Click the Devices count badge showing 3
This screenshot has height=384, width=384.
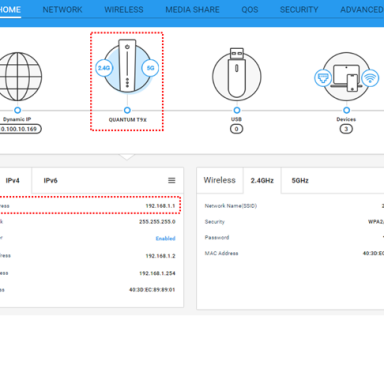tap(346, 129)
